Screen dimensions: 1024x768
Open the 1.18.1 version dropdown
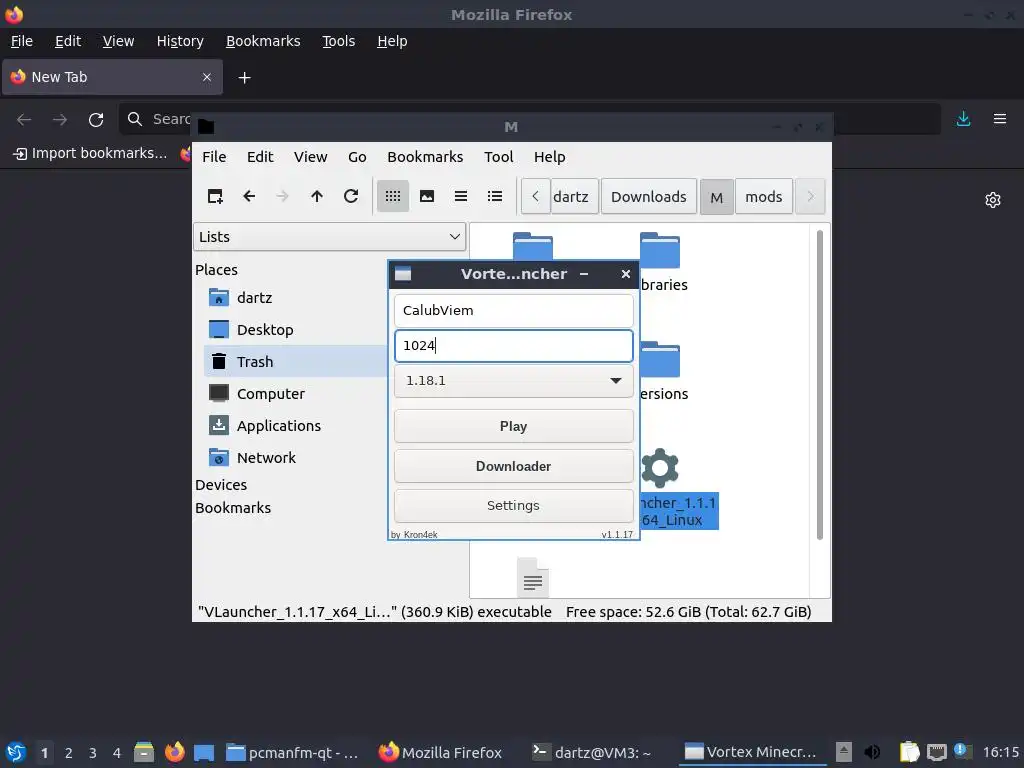[x=513, y=381]
